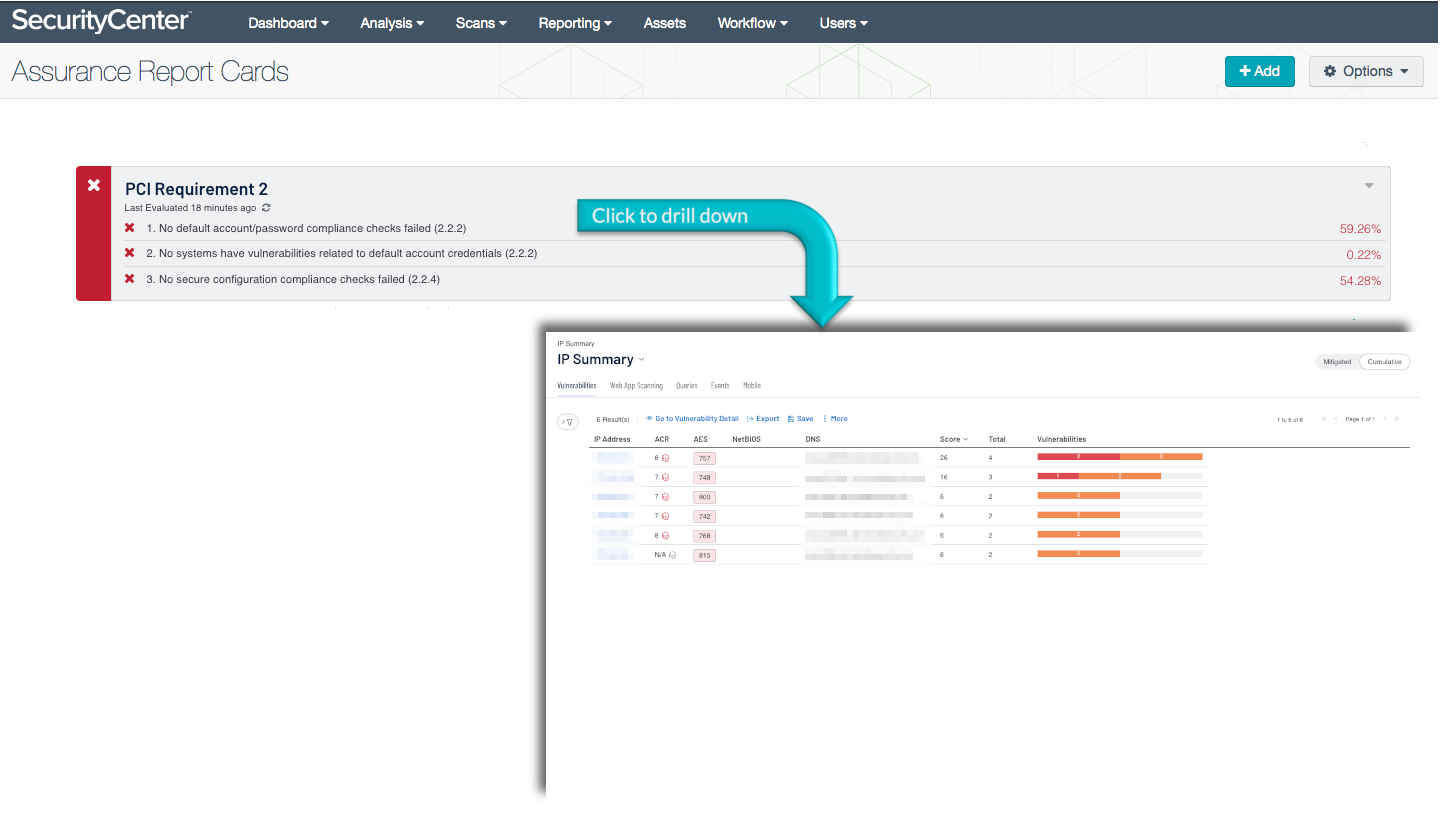Click the ACR icon in row with AES 800
The image size is (1440, 820).
tap(666, 497)
